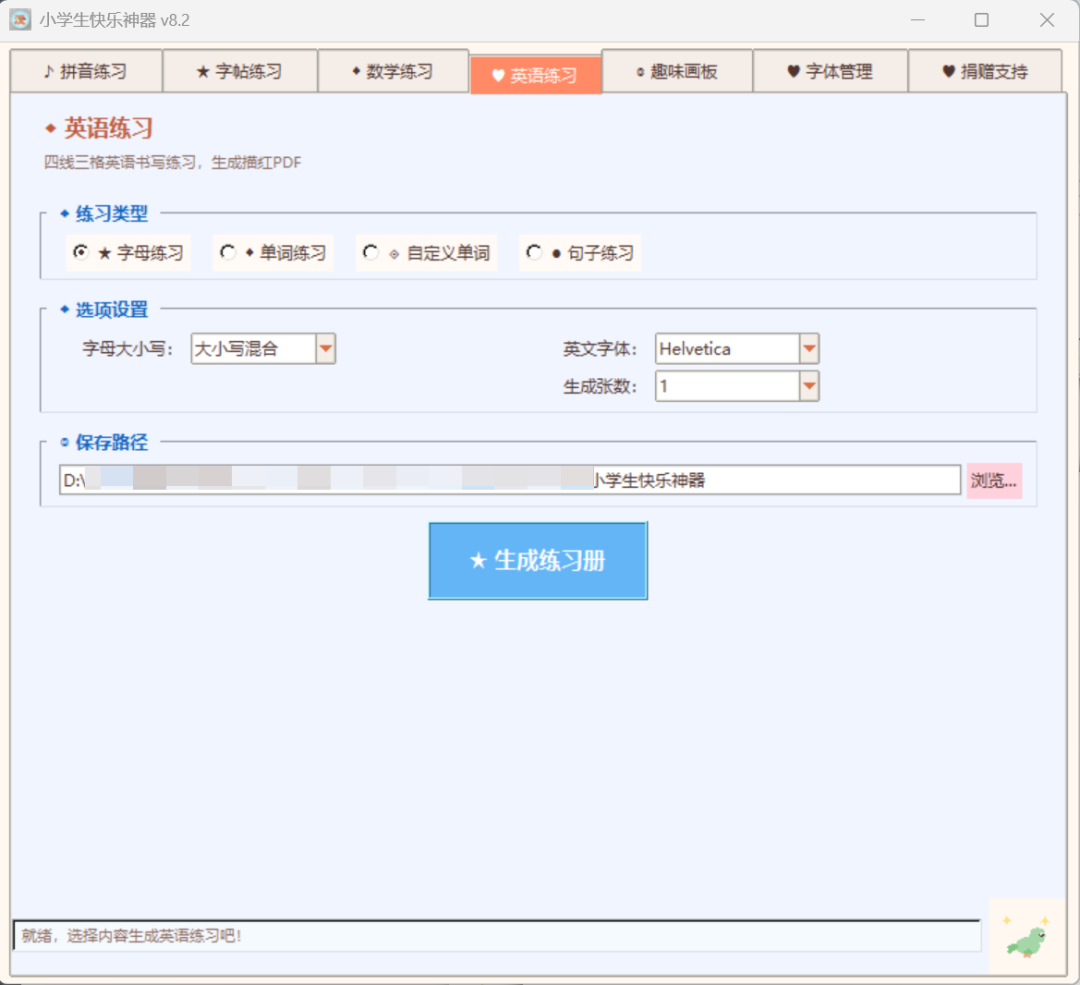The image size is (1080, 985).
Task: Go to the 数学练习 tab
Action: 393,71
